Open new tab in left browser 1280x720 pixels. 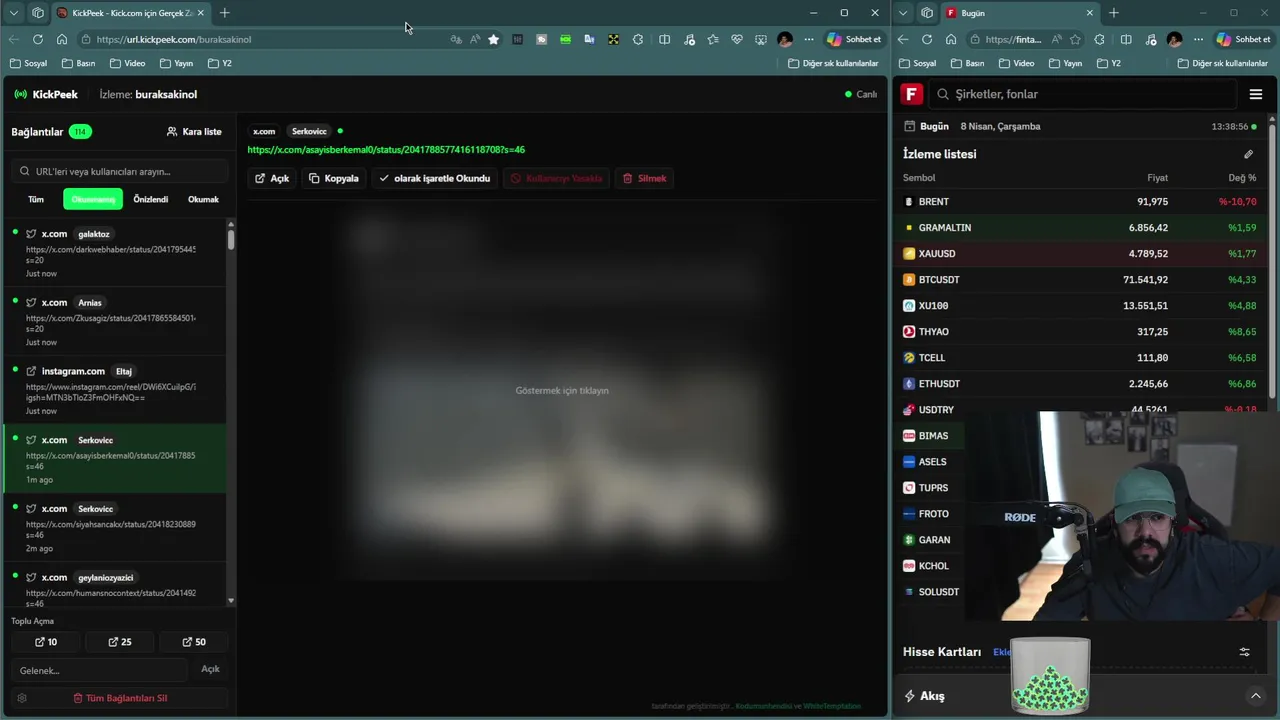click(224, 13)
